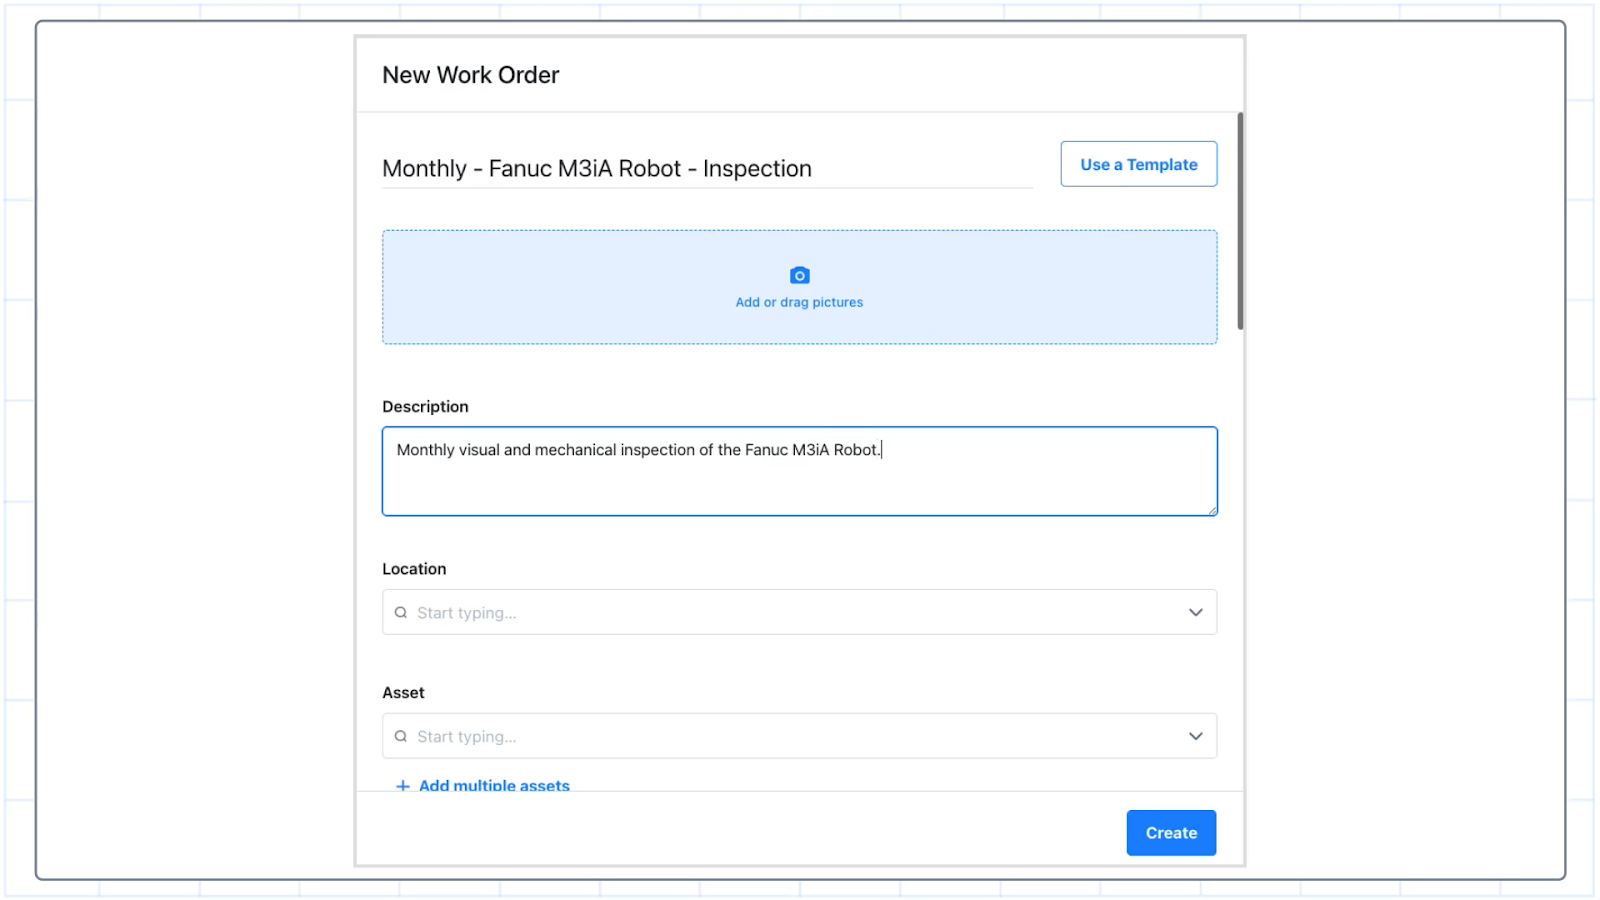Screen dimensions: 1600x900
Task: Click the search icon in Asset field
Action: point(401,736)
